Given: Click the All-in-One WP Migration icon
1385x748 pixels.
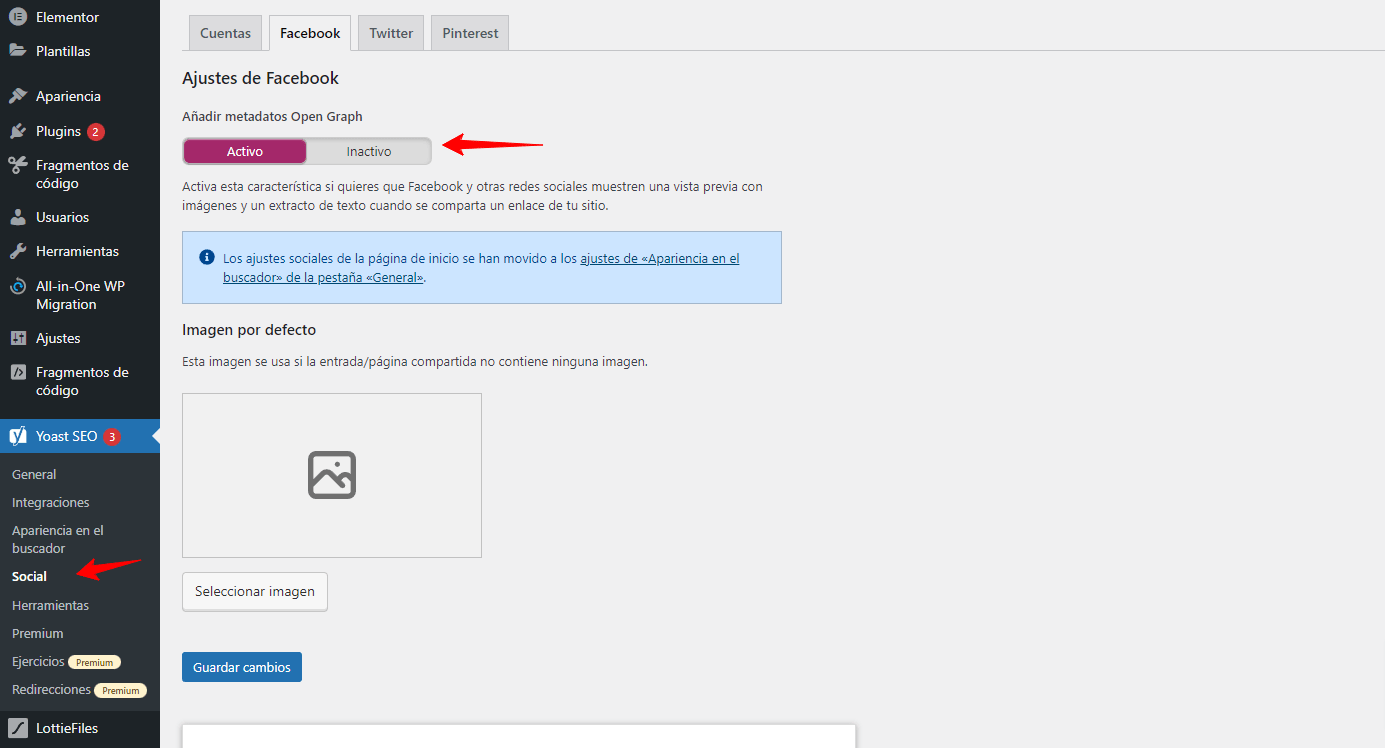Looking at the screenshot, I should [x=18, y=286].
